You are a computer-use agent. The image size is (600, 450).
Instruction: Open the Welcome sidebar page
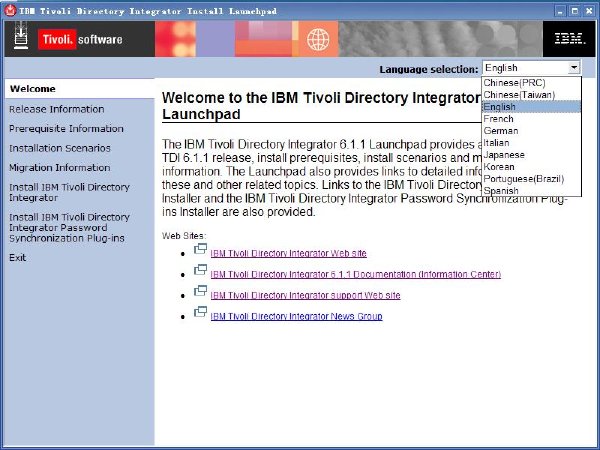coord(80,89)
